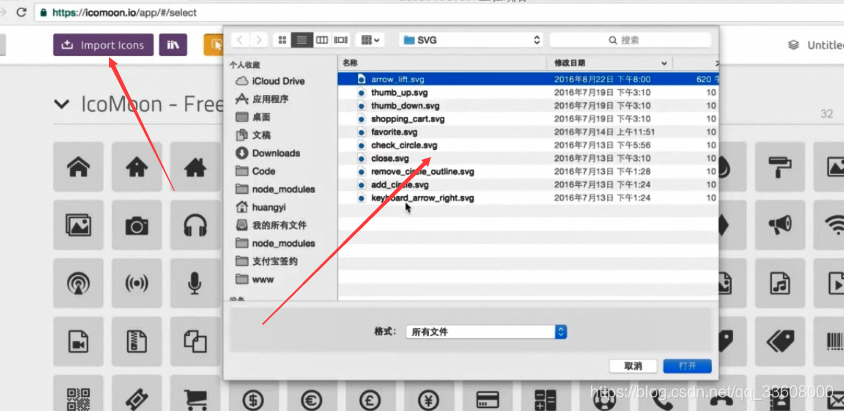
Task: Select the pound coin icon
Action: [371, 398]
